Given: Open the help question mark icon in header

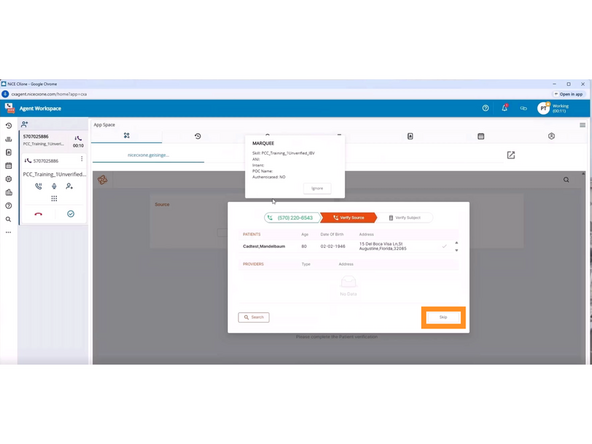Looking at the screenshot, I should coord(486,108).
